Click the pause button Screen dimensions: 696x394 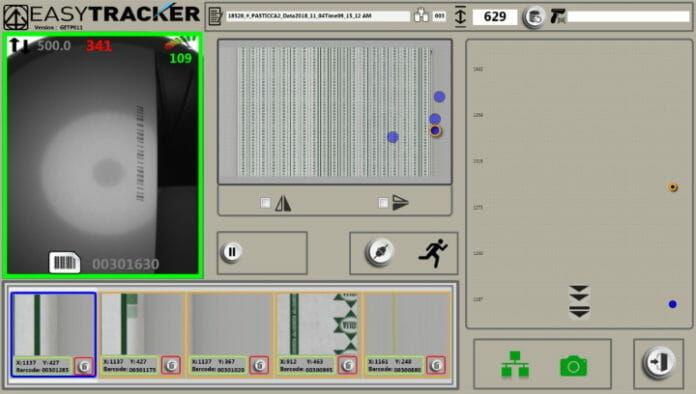click(231, 252)
